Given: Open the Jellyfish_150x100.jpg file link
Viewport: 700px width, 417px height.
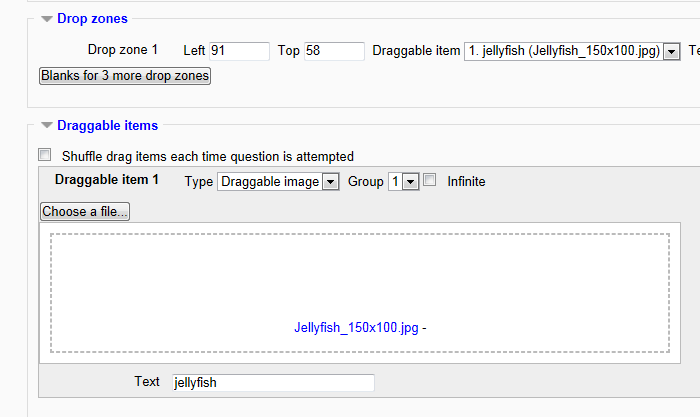Looking at the screenshot, I should tap(356, 328).
